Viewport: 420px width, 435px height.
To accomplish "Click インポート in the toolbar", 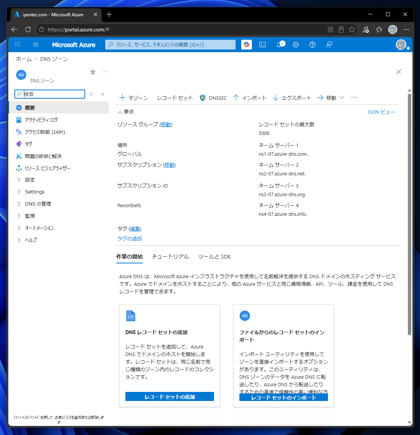I will tap(250, 98).
